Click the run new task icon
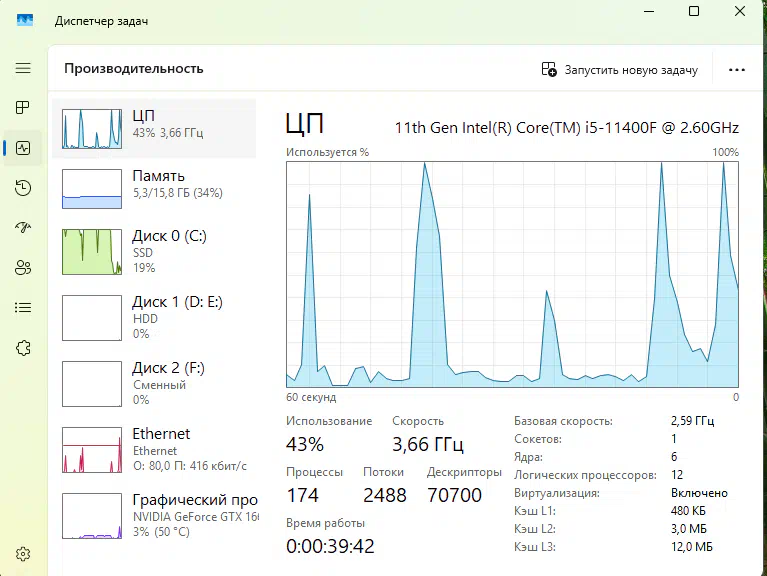This screenshot has width=767, height=576. [549, 69]
